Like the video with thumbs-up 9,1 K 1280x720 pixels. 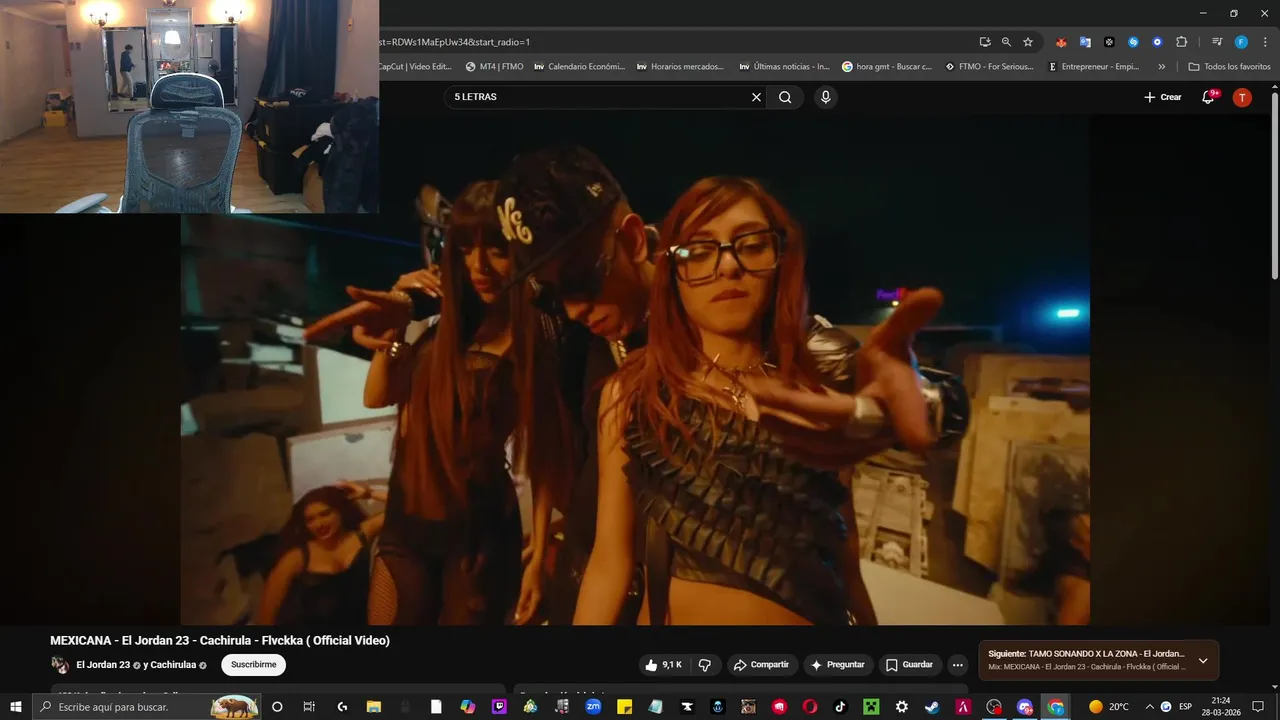tap(664, 665)
